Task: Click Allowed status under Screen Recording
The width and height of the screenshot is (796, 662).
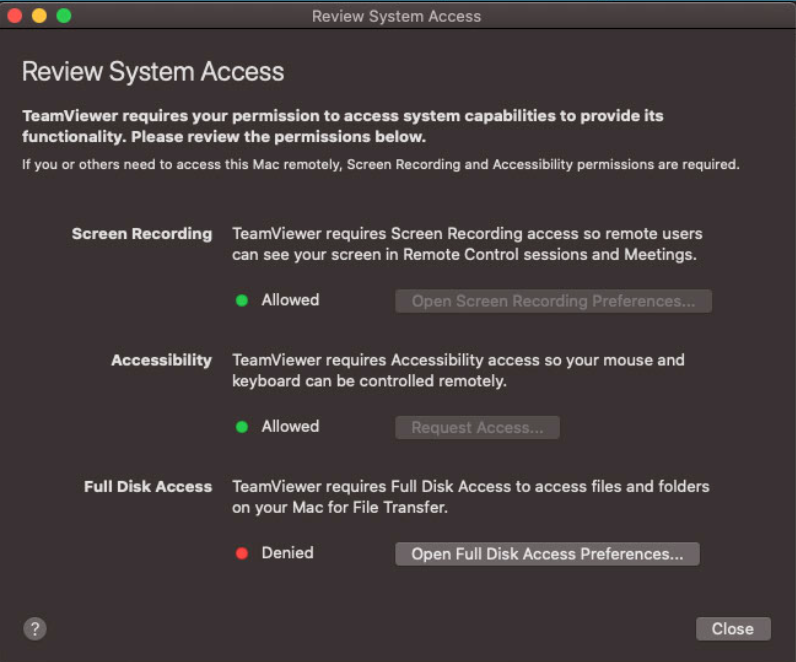Action: pos(290,300)
